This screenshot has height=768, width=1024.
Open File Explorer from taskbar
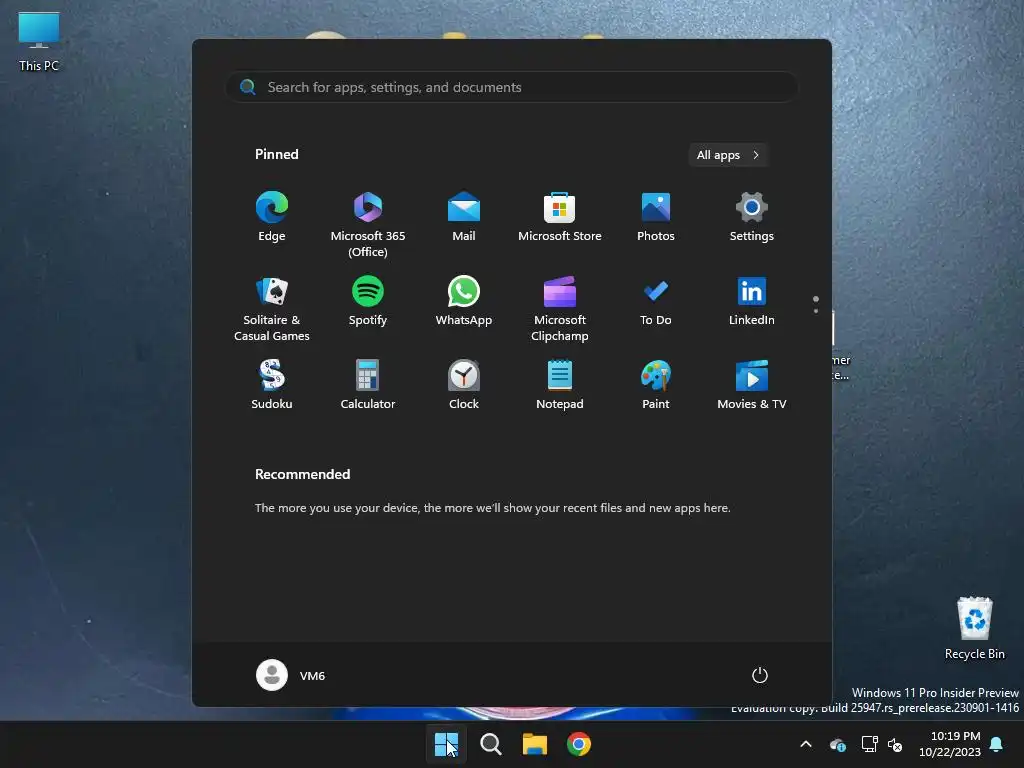[534, 744]
